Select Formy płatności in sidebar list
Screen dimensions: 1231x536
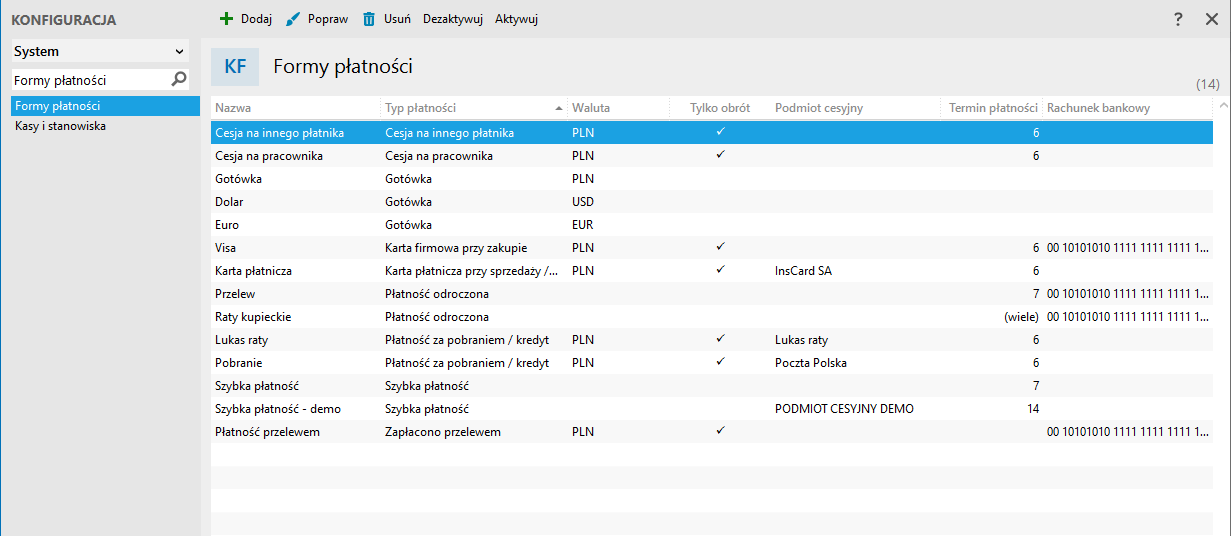pos(58,106)
